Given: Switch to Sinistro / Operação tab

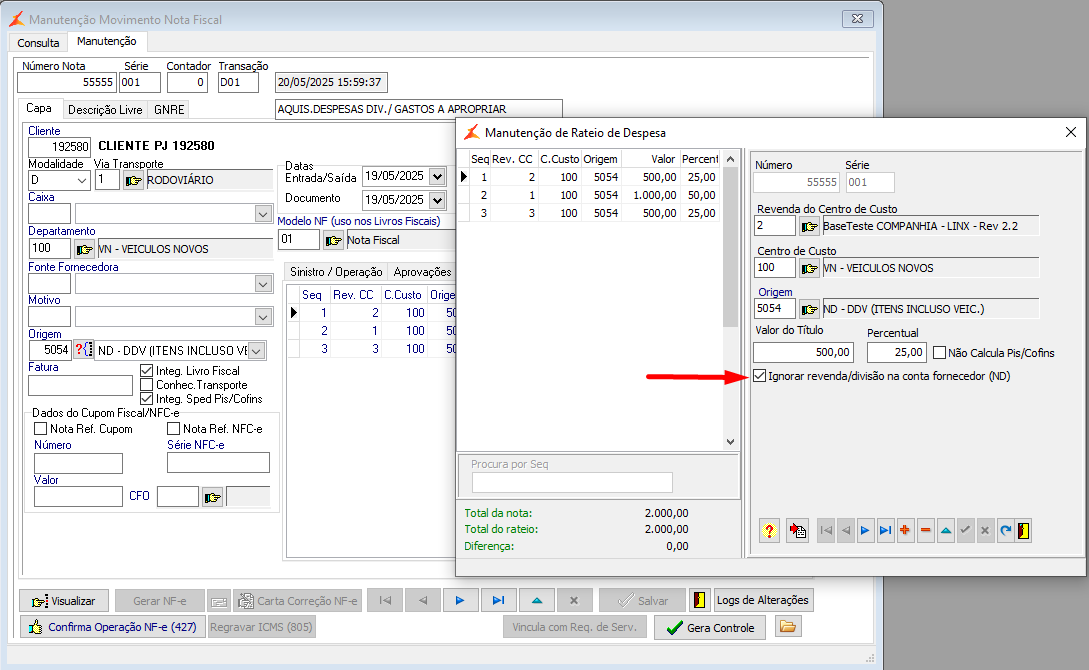Looking at the screenshot, I should (336, 271).
